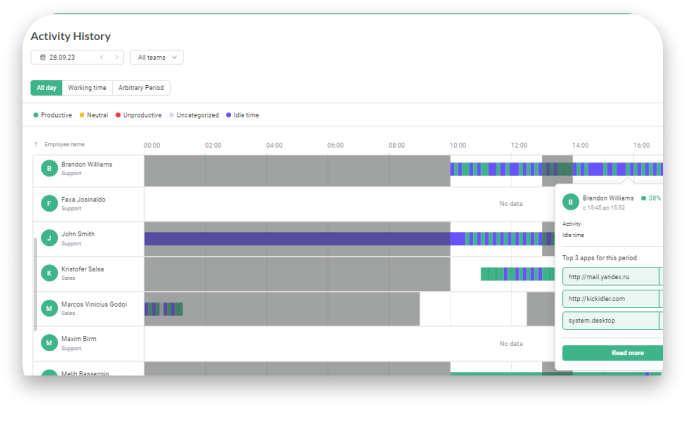This screenshot has height=431, width=686.
Task: Expand the mail.yandex.ru app entry
Action: click(x=610, y=276)
